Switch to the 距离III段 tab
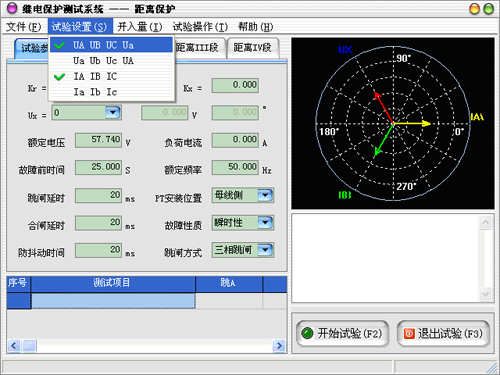The image size is (500, 375). pyautogui.click(x=200, y=48)
